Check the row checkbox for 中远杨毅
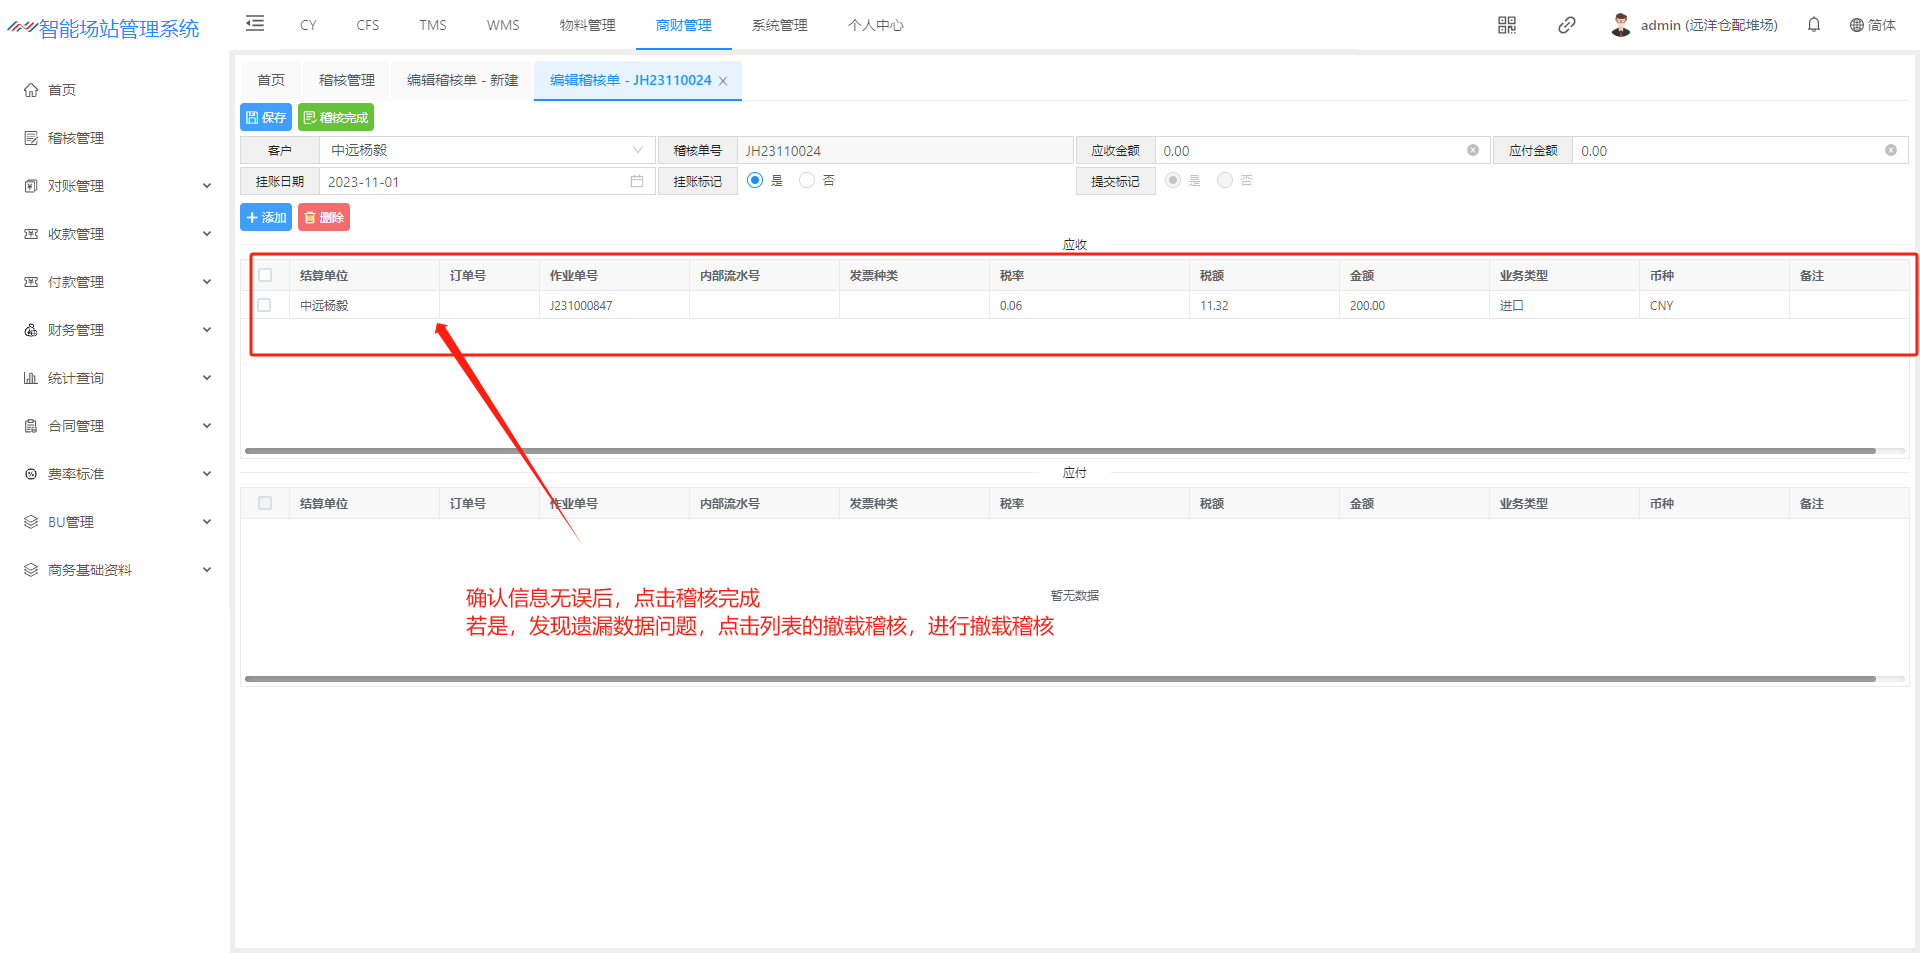1920x953 pixels. [265, 305]
